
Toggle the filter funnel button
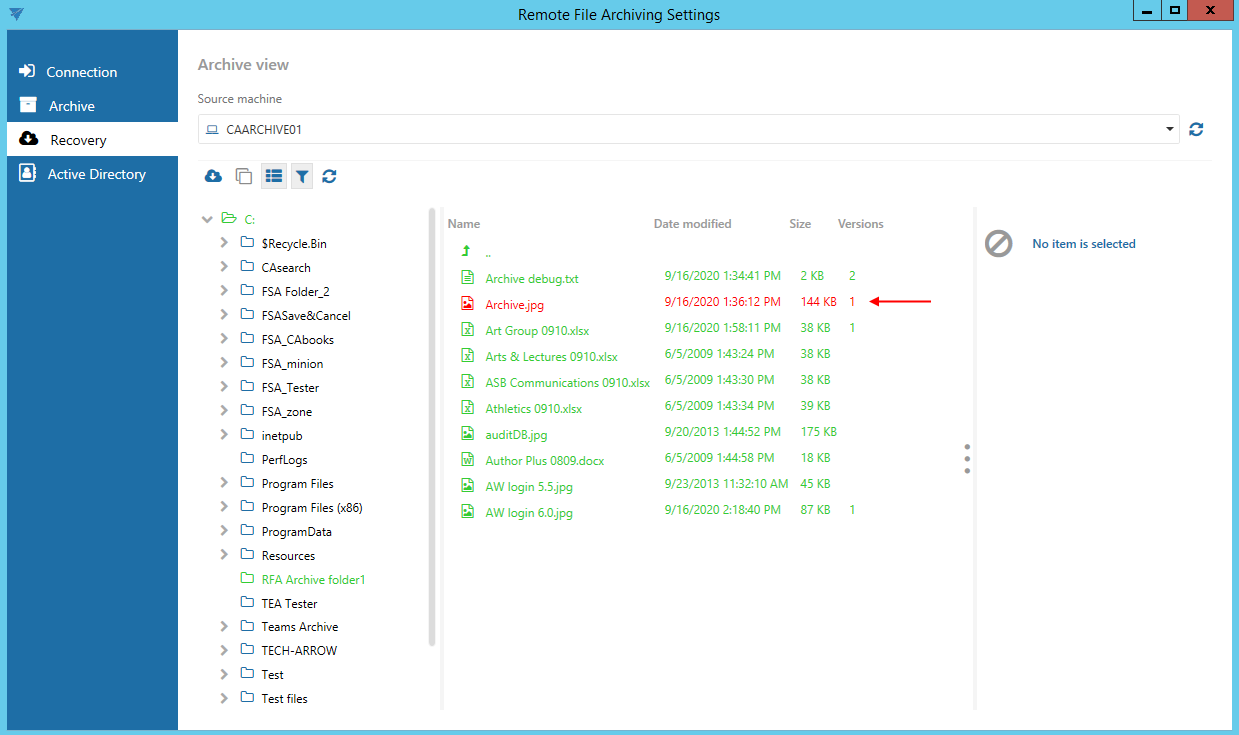pos(302,177)
